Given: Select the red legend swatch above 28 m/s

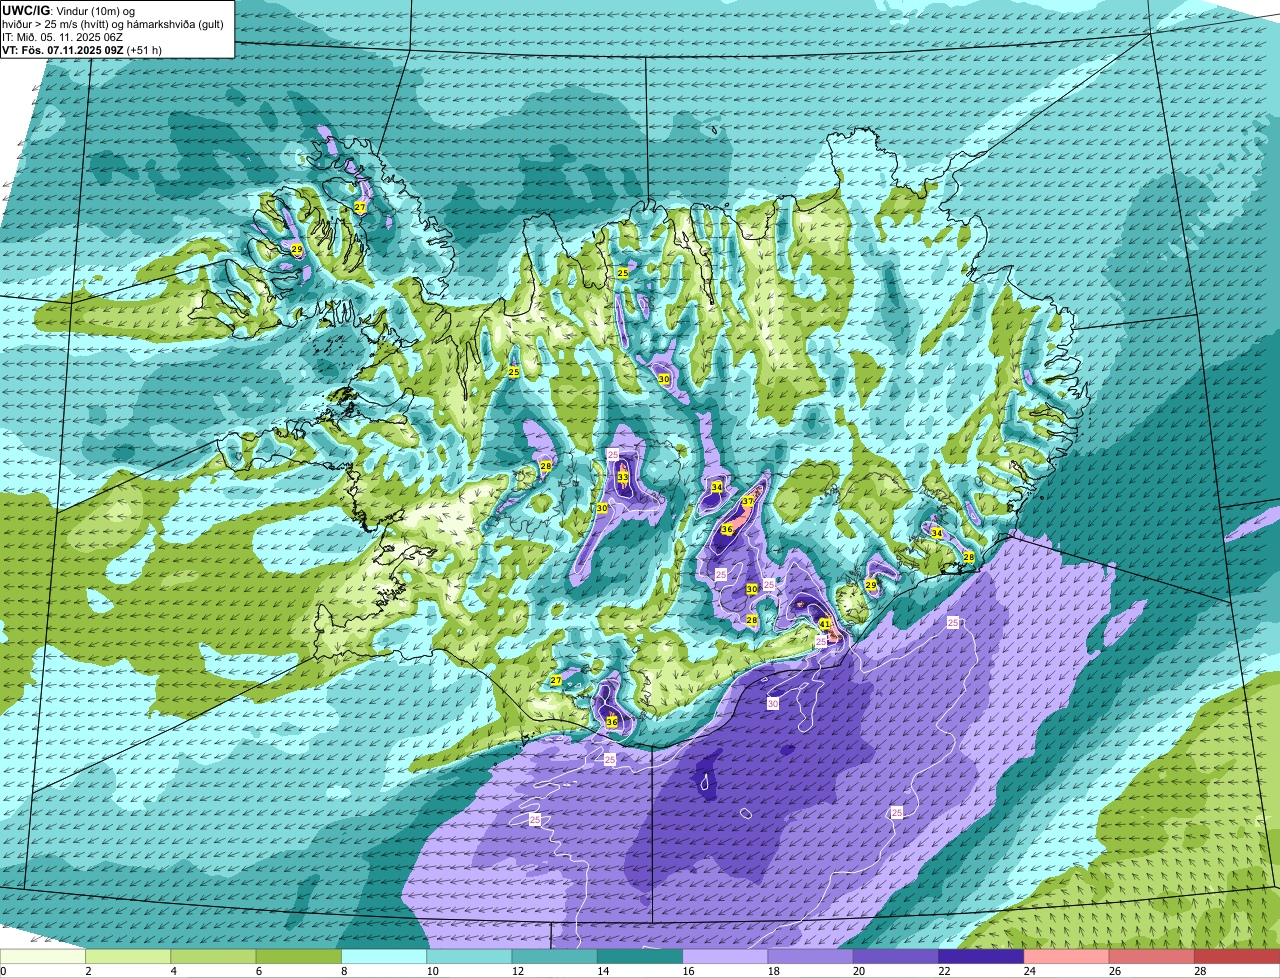Looking at the screenshot, I should point(1237,956).
